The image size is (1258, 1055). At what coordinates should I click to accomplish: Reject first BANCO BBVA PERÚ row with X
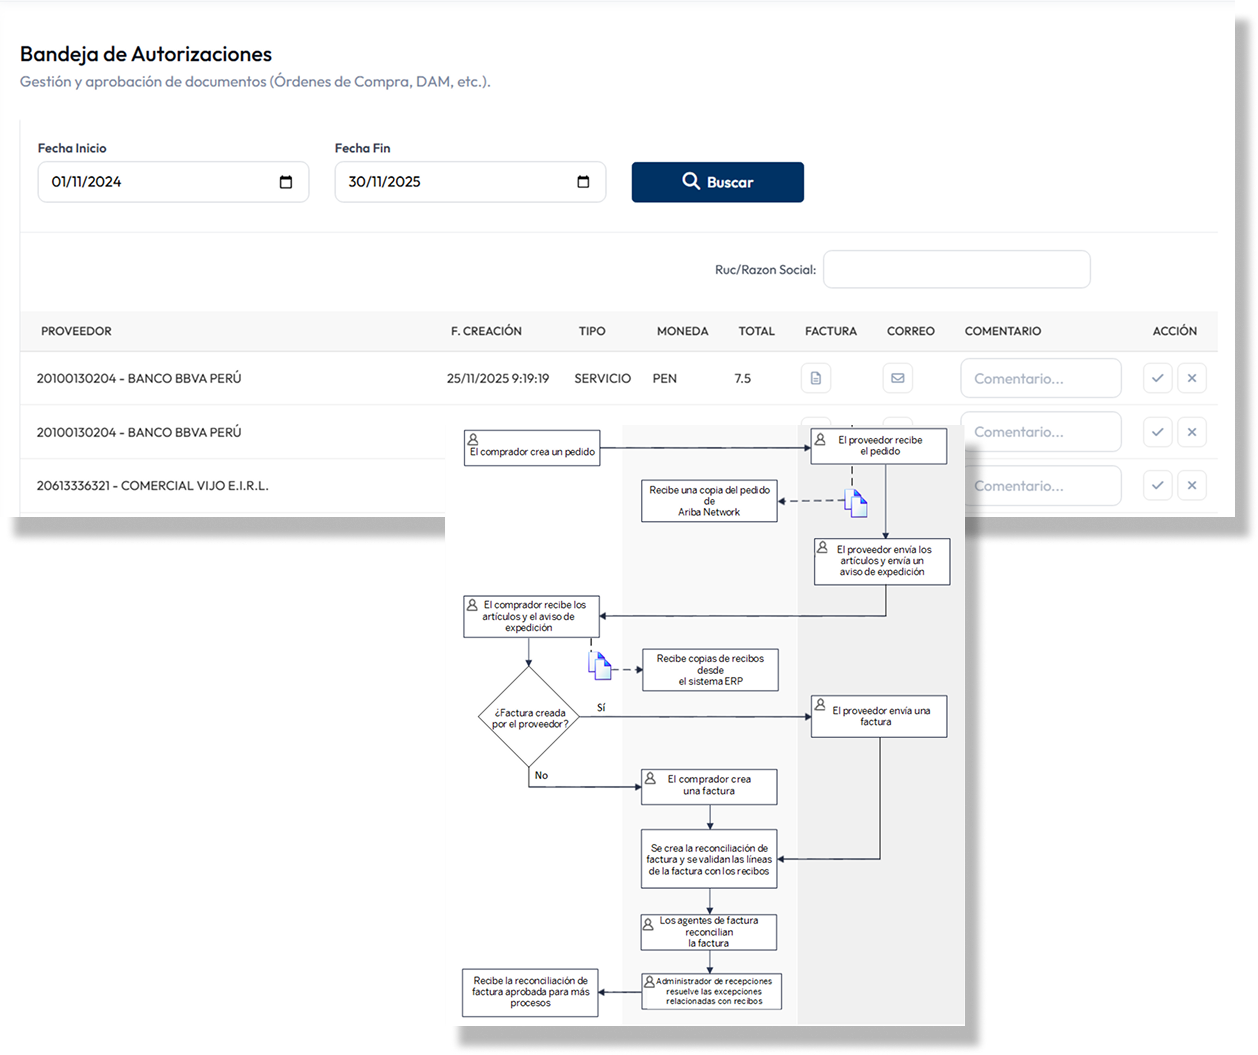tap(1191, 378)
